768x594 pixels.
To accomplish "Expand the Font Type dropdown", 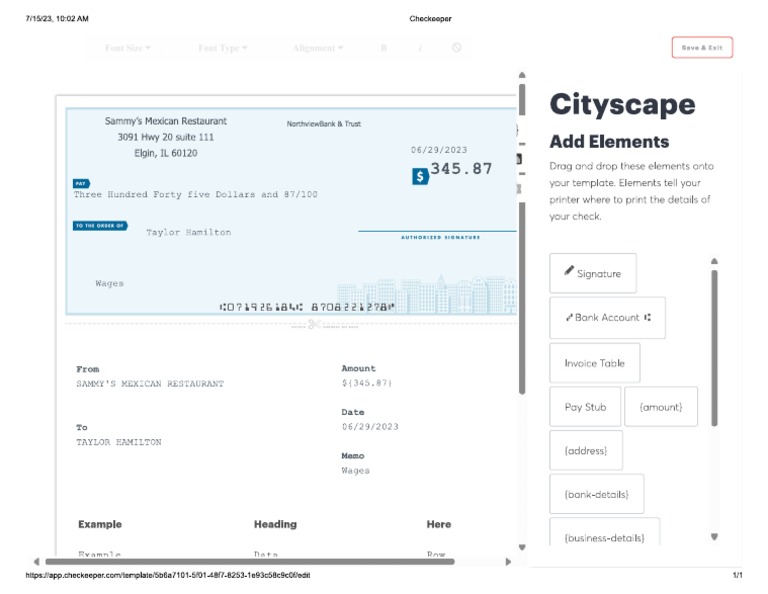I will [x=222, y=48].
